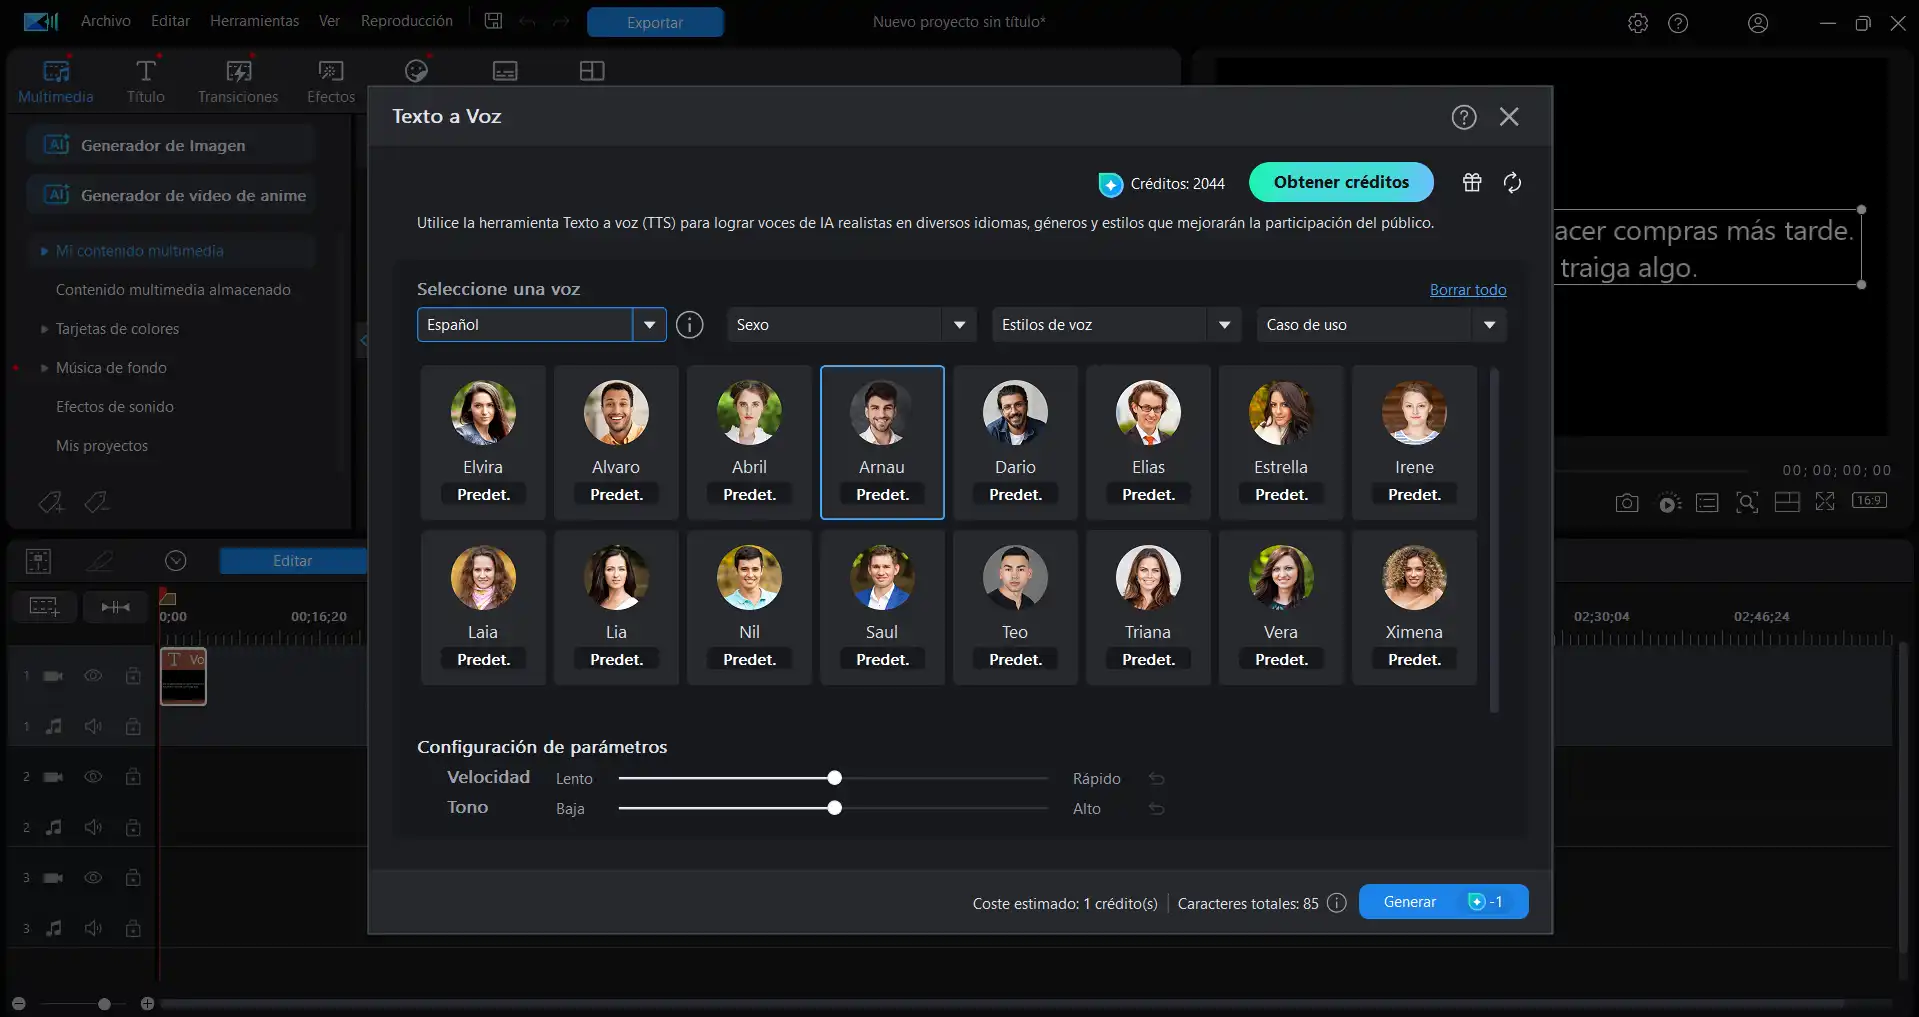Open Efectos de sonido in the media list
The width and height of the screenshot is (1919, 1017).
(x=115, y=407)
